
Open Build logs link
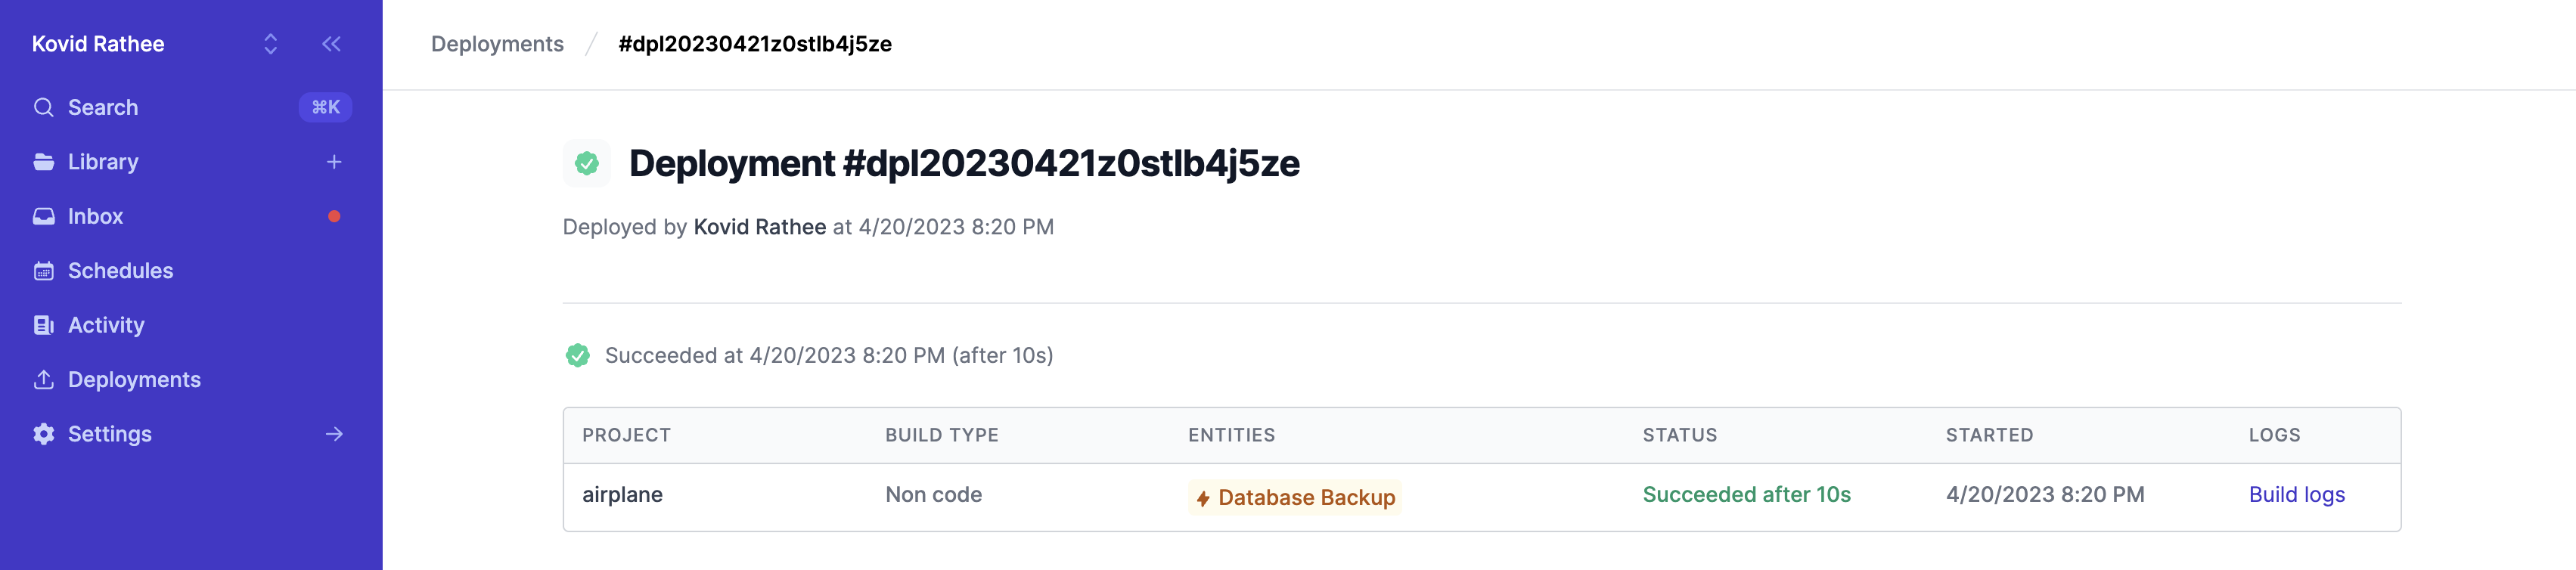point(2296,495)
